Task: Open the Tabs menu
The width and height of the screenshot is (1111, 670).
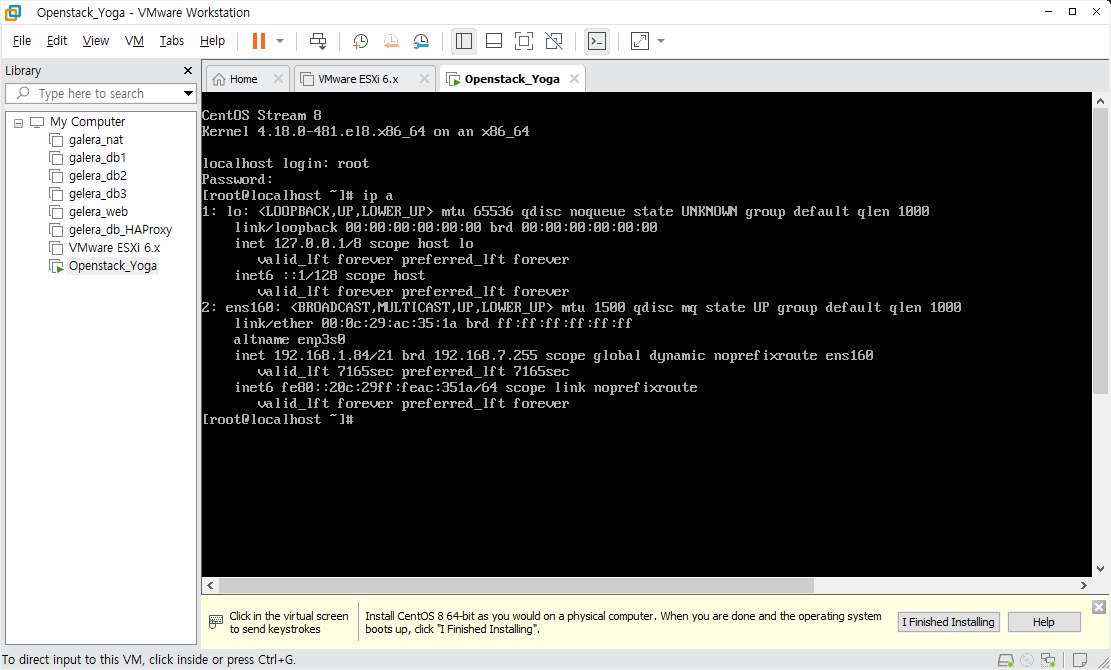Action: [171, 41]
